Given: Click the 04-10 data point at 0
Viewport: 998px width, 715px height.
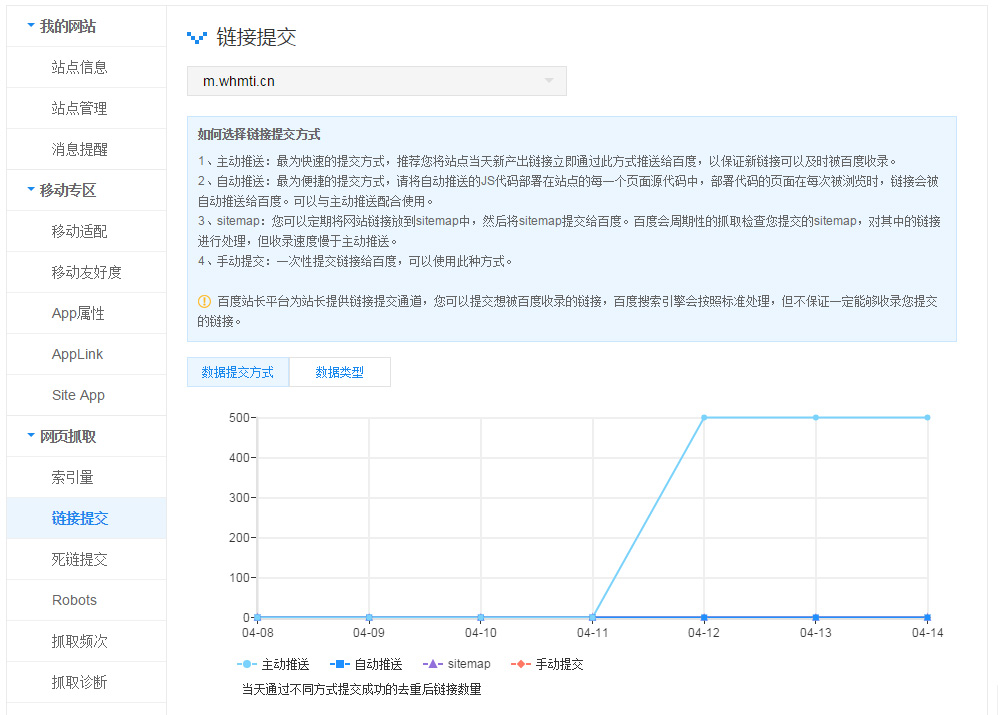Looking at the screenshot, I should (481, 618).
